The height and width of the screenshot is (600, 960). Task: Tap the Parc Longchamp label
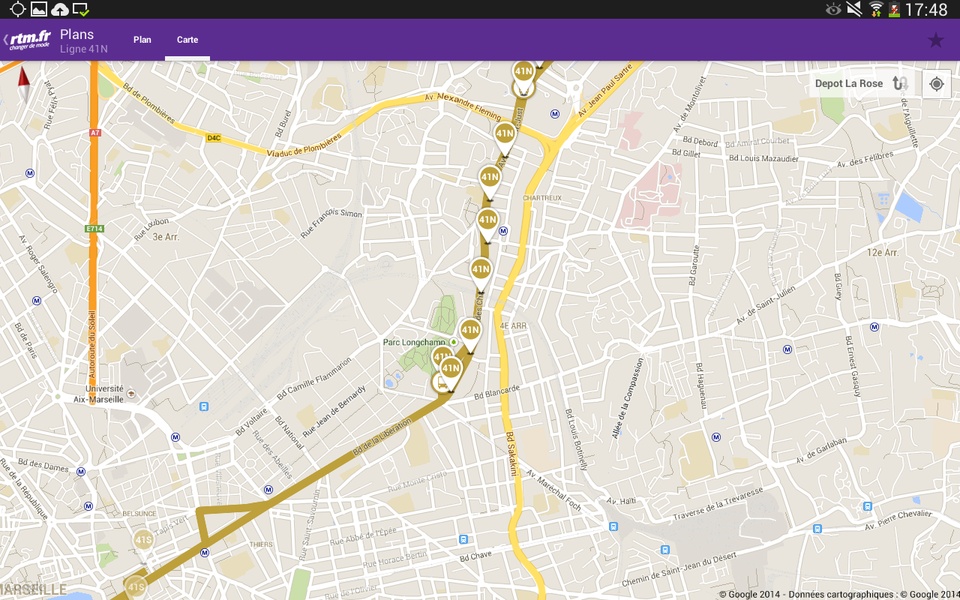pyautogui.click(x=414, y=342)
